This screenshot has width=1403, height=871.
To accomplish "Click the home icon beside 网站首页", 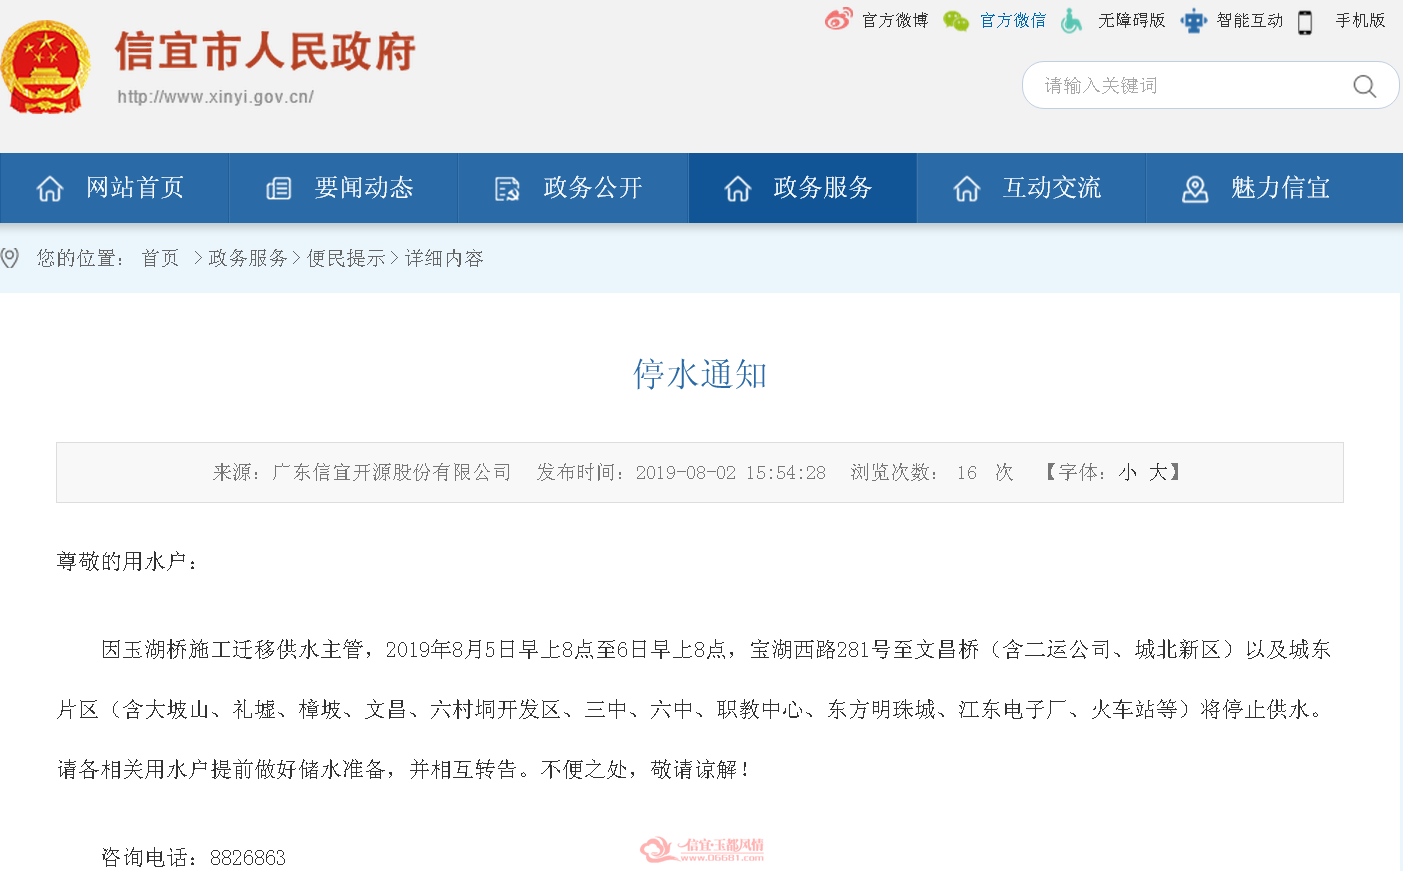I will (x=50, y=188).
